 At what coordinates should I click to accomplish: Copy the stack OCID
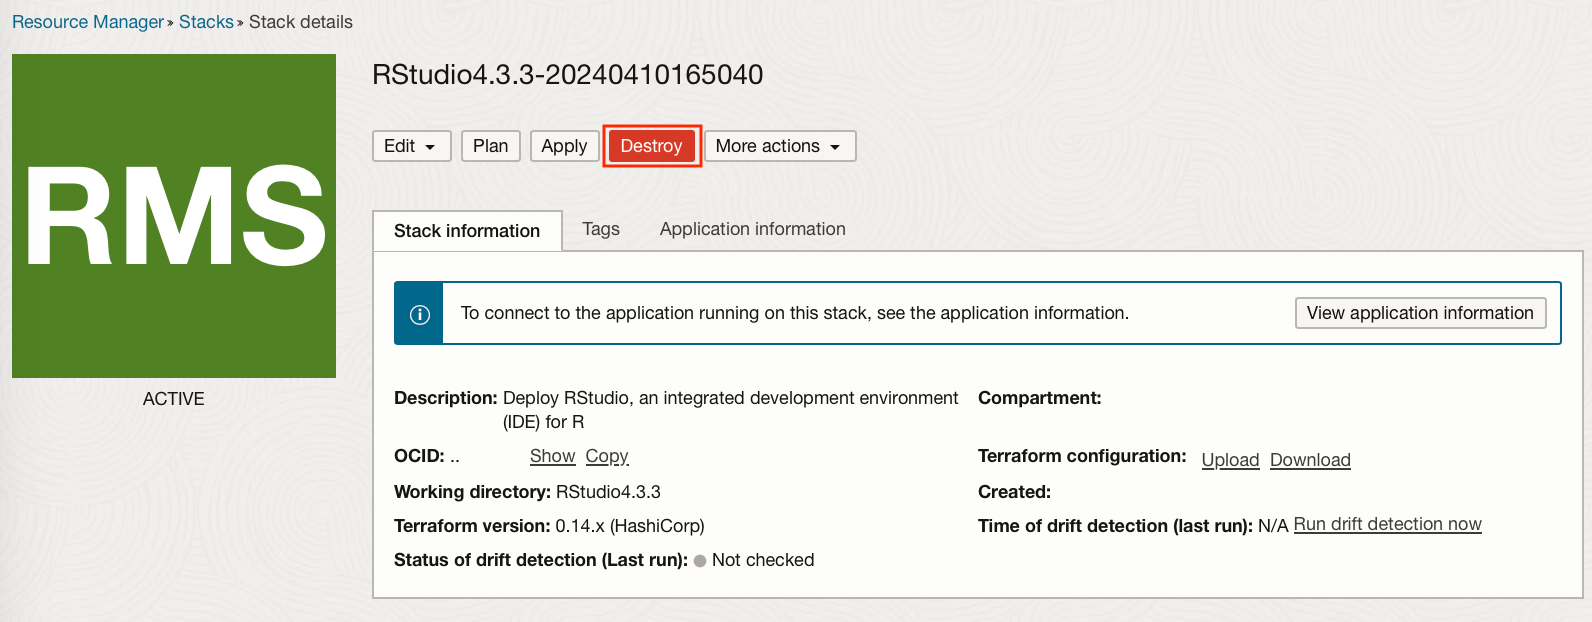[607, 456]
